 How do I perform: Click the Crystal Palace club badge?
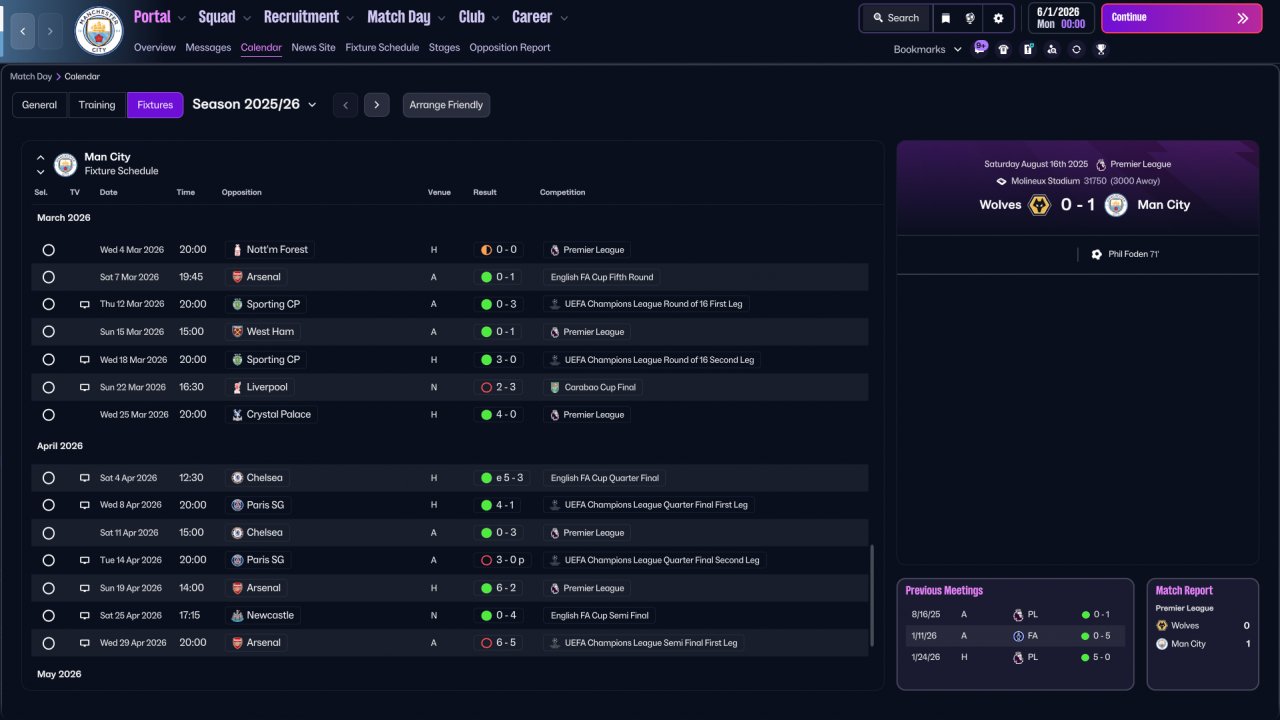[237, 414]
